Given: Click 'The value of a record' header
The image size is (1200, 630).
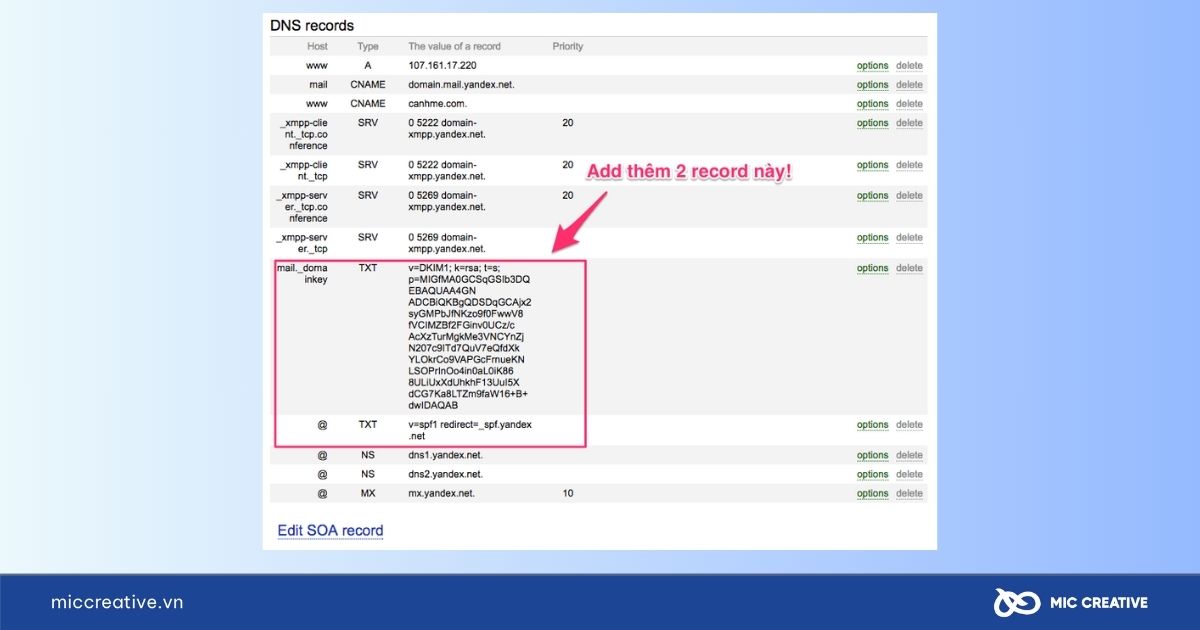Looking at the screenshot, I should click(x=454, y=46).
